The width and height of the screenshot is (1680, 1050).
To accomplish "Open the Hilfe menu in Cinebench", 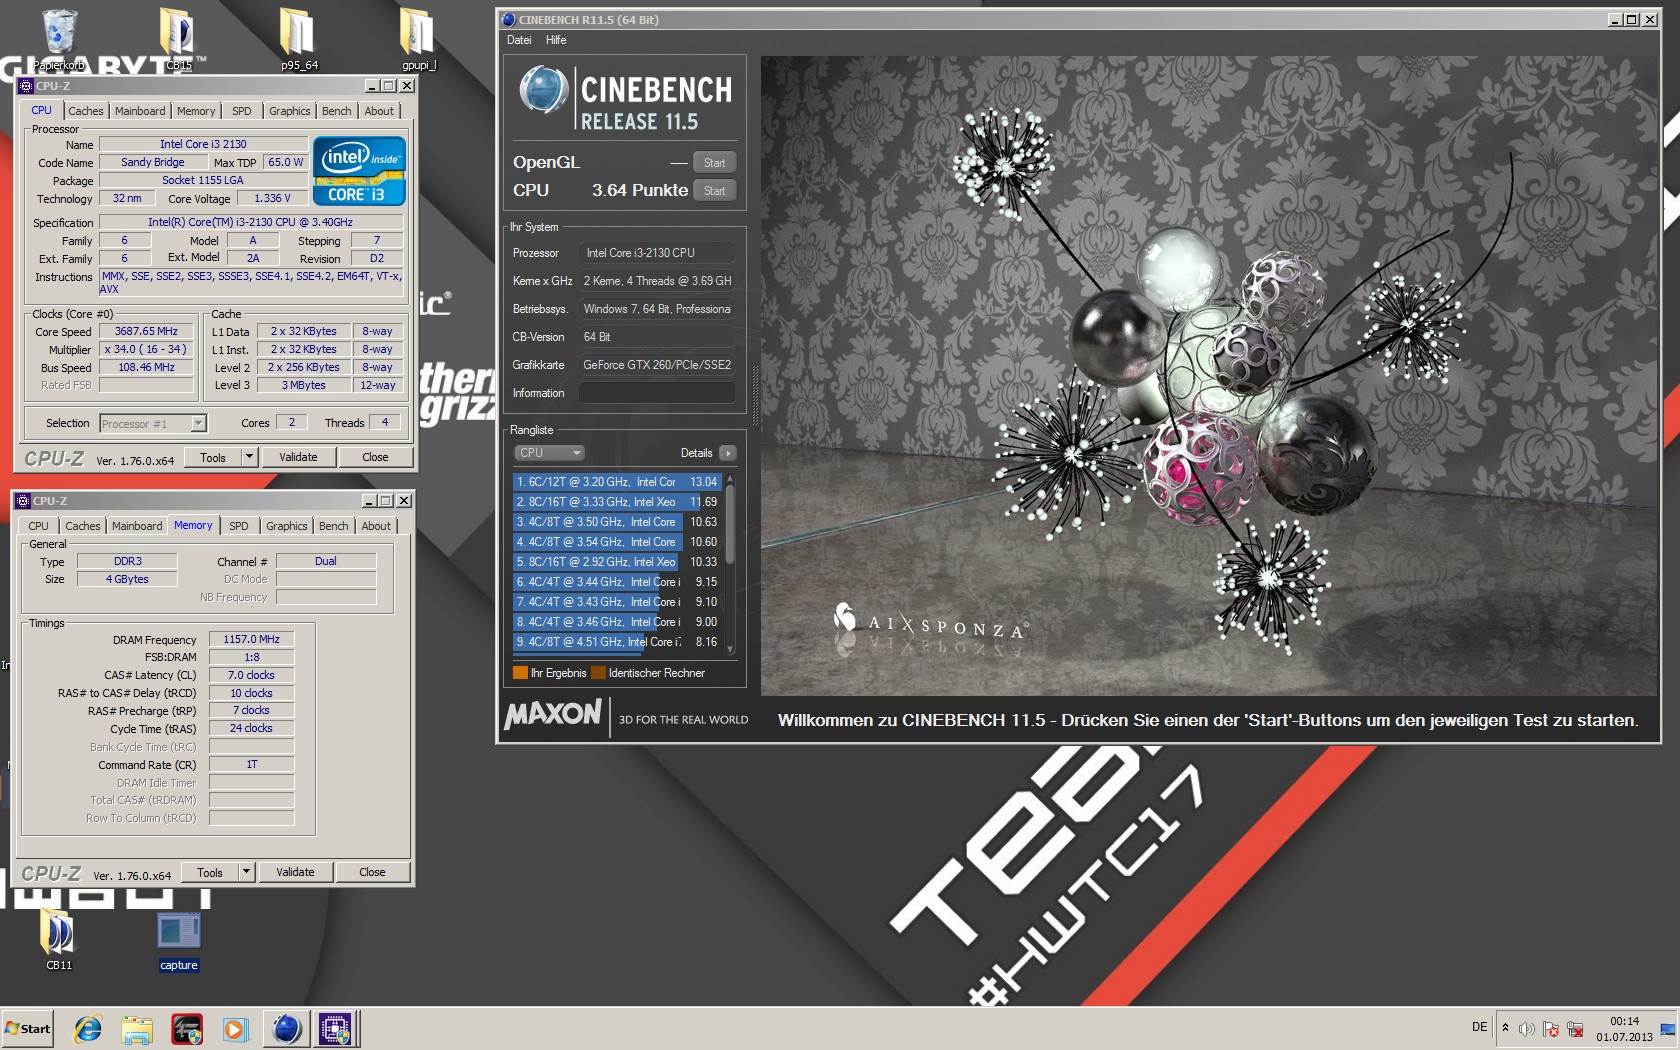I will [x=556, y=40].
